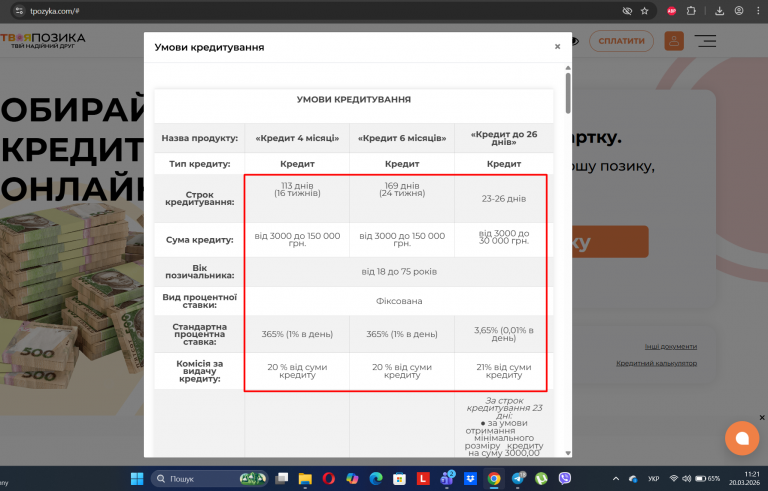Click dialog scrollbar up arrow
The width and height of the screenshot is (768, 491).
coord(568,68)
